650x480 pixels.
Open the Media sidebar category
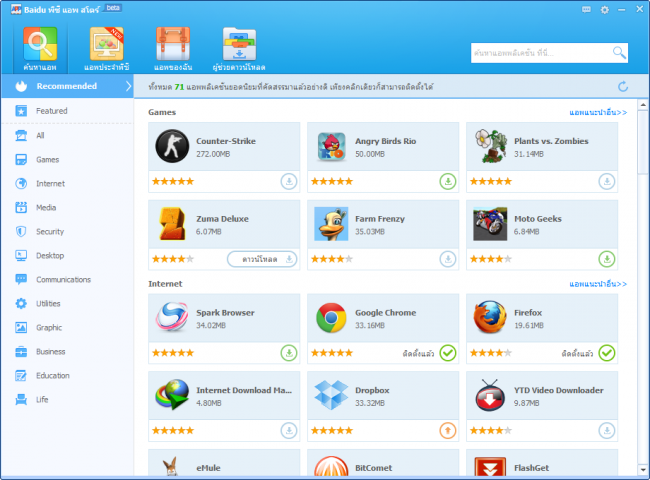67,208
